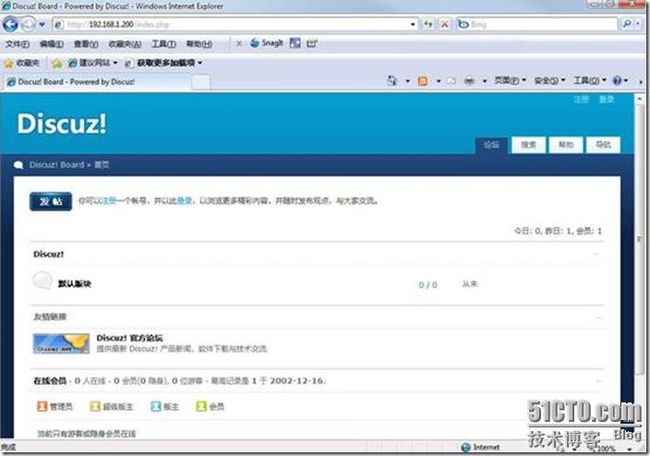Expand the address bar history dropdown arrow

pos(412,24)
